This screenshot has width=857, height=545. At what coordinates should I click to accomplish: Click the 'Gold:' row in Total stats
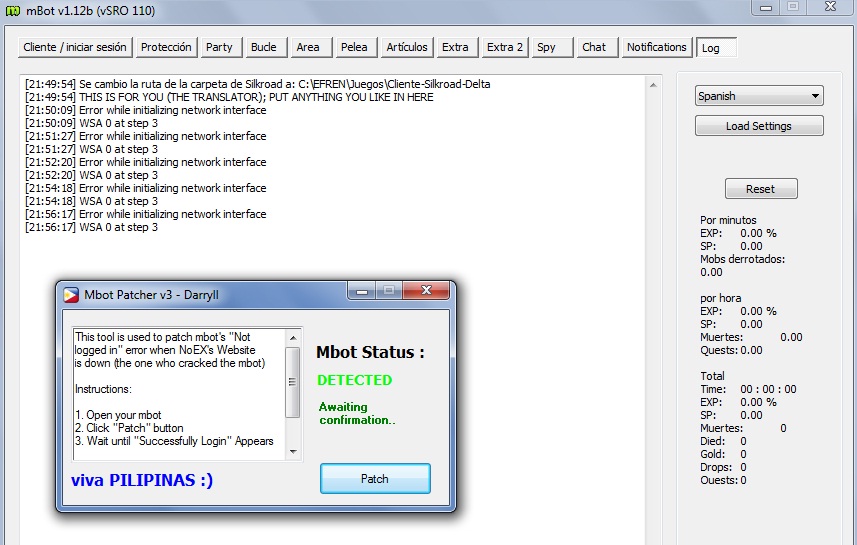(723, 455)
